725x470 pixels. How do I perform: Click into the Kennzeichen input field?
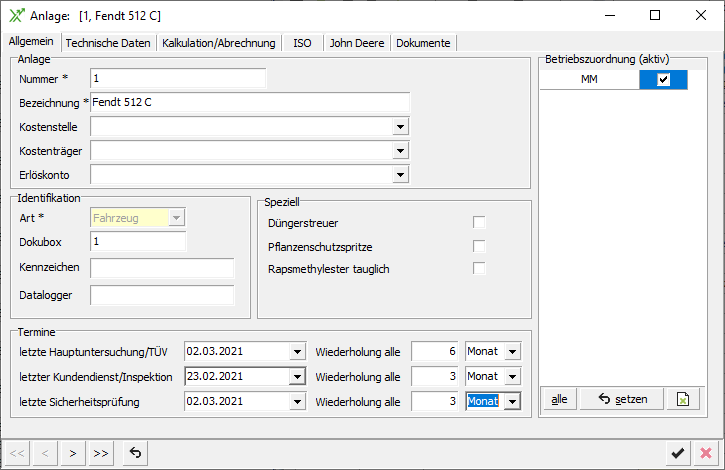point(162,268)
